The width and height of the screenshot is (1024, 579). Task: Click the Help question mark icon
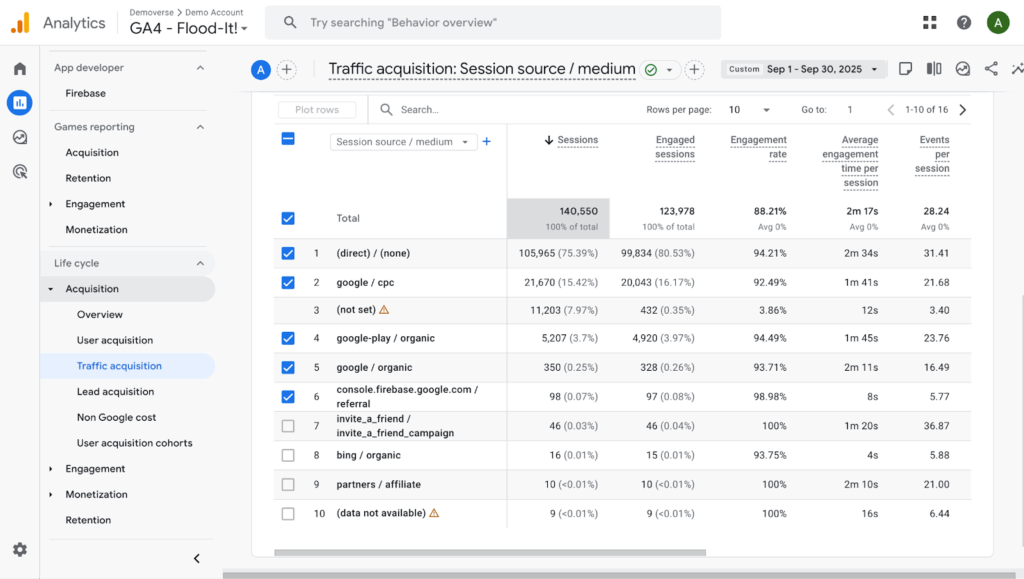point(963,22)
